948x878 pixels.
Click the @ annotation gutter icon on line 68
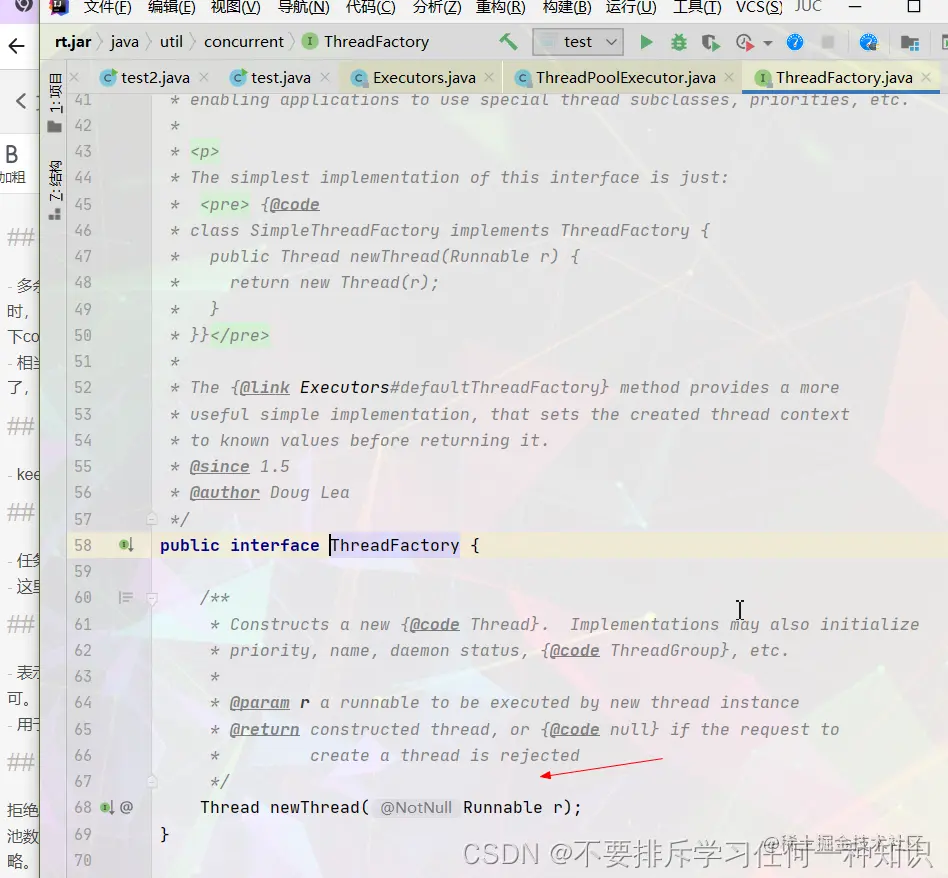[126, 807]
